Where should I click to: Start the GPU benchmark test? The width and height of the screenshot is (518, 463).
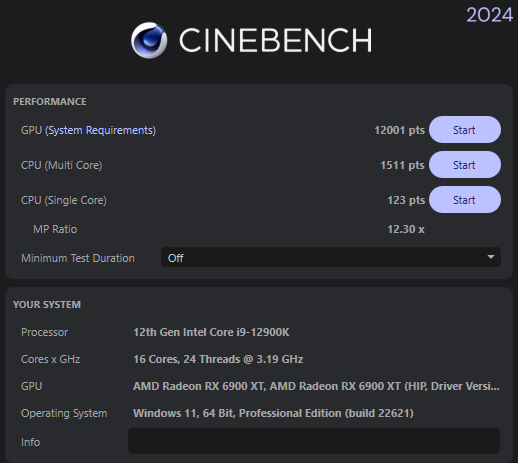point(465,130)
